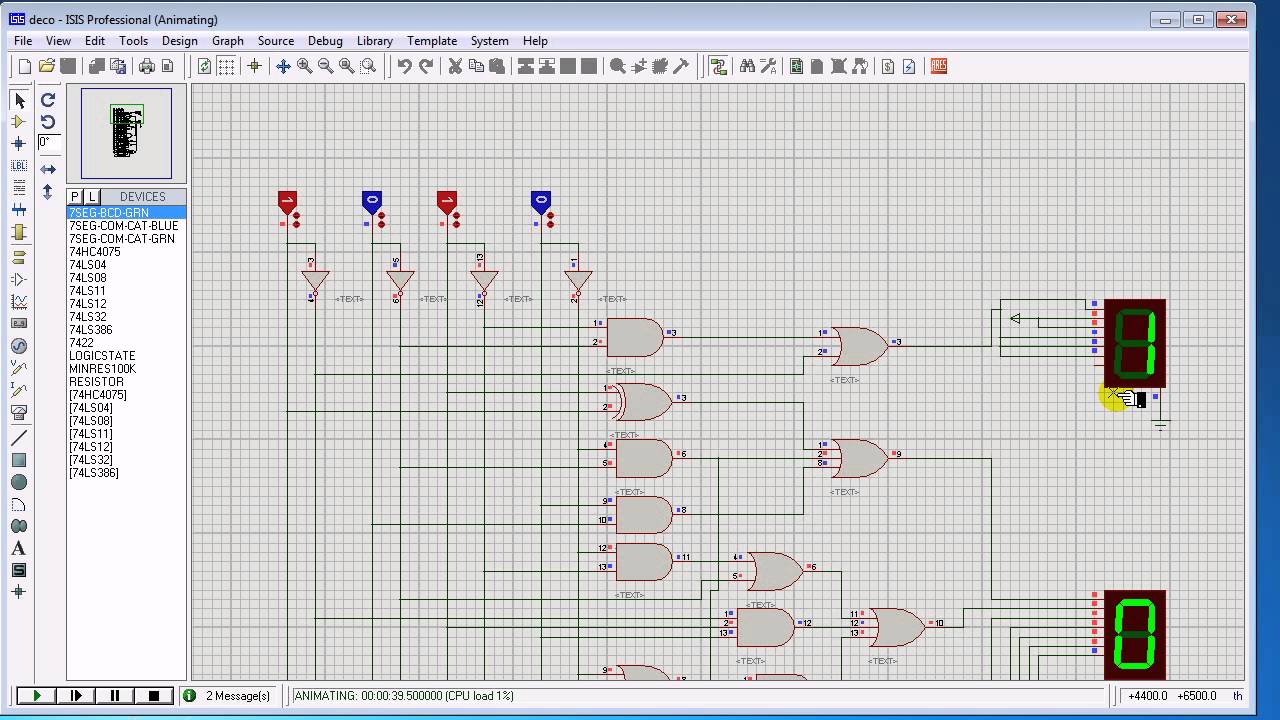Open the File menu
This screenshot has height=720, width=1280.
point(23,41)
